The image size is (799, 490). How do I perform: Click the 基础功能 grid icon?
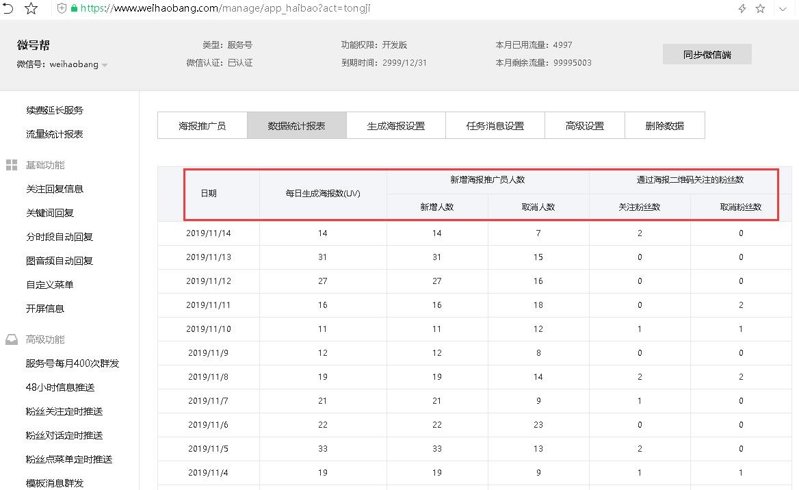12,165
